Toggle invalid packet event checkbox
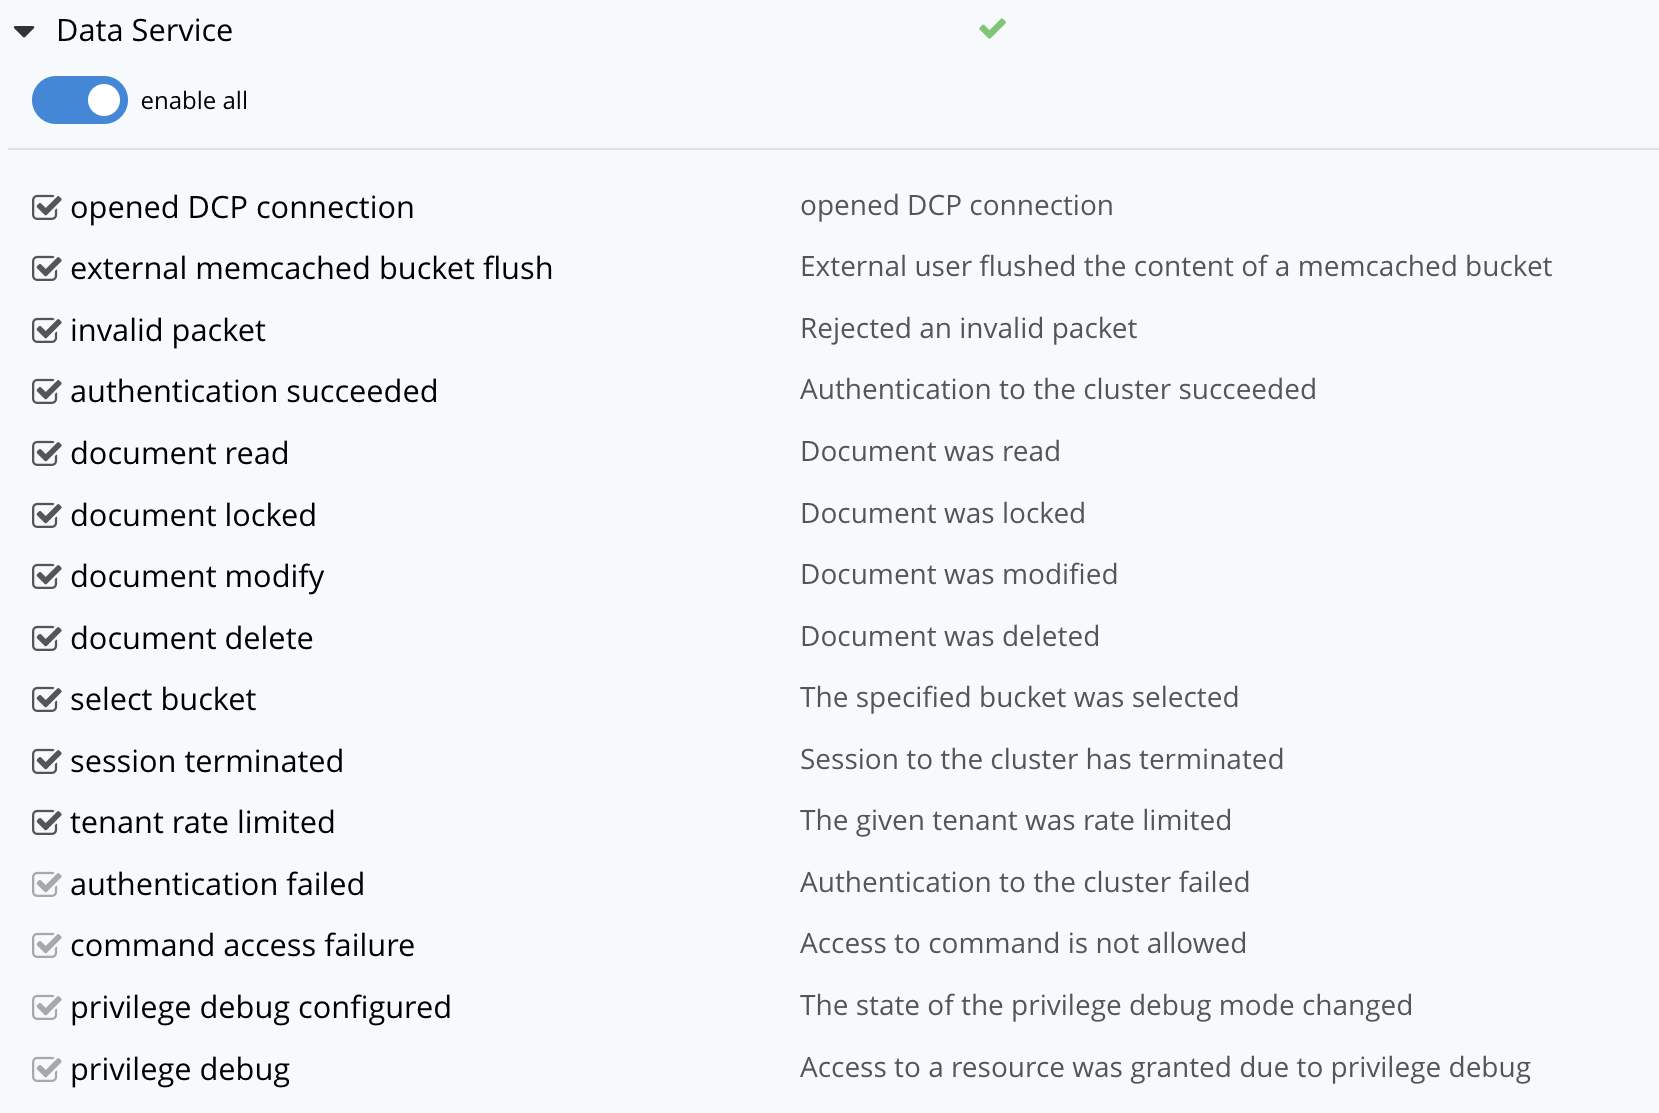1659x1113 pixels. click(x=46, y=330)
